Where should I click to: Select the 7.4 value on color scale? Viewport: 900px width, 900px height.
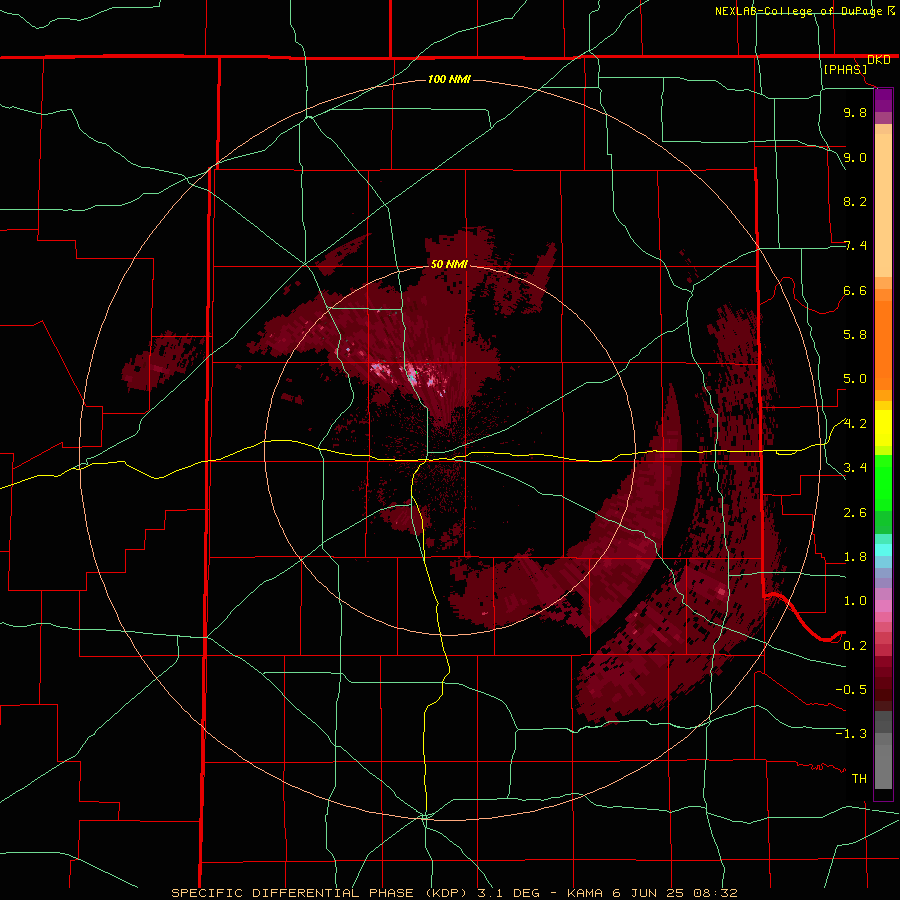point(855,246)
